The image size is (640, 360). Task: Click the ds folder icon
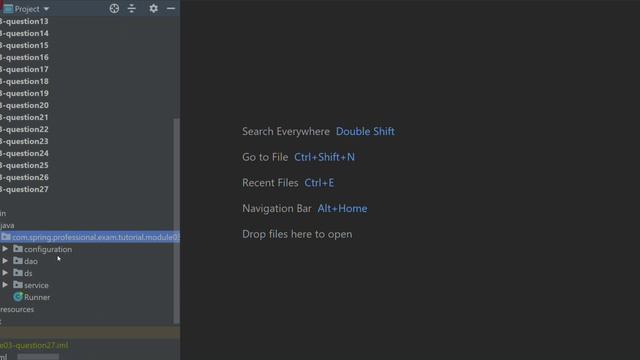point(18,273)
